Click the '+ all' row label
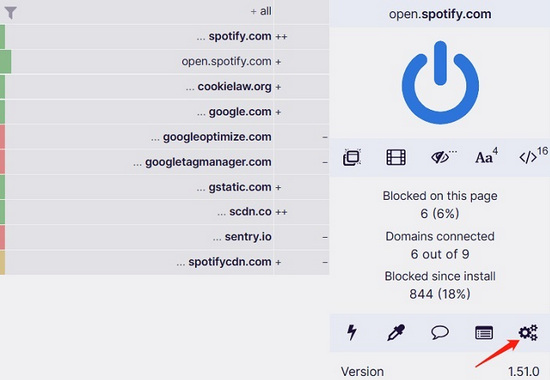The width and height of the screenshot is (550, 380). tap(261, 12)
